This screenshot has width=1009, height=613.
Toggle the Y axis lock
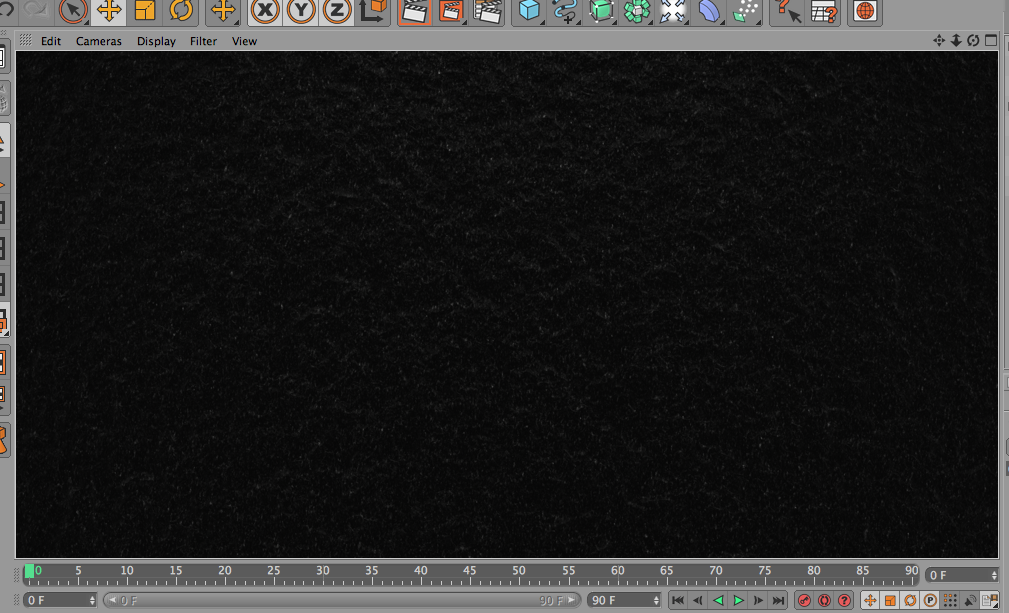(301, 10)
